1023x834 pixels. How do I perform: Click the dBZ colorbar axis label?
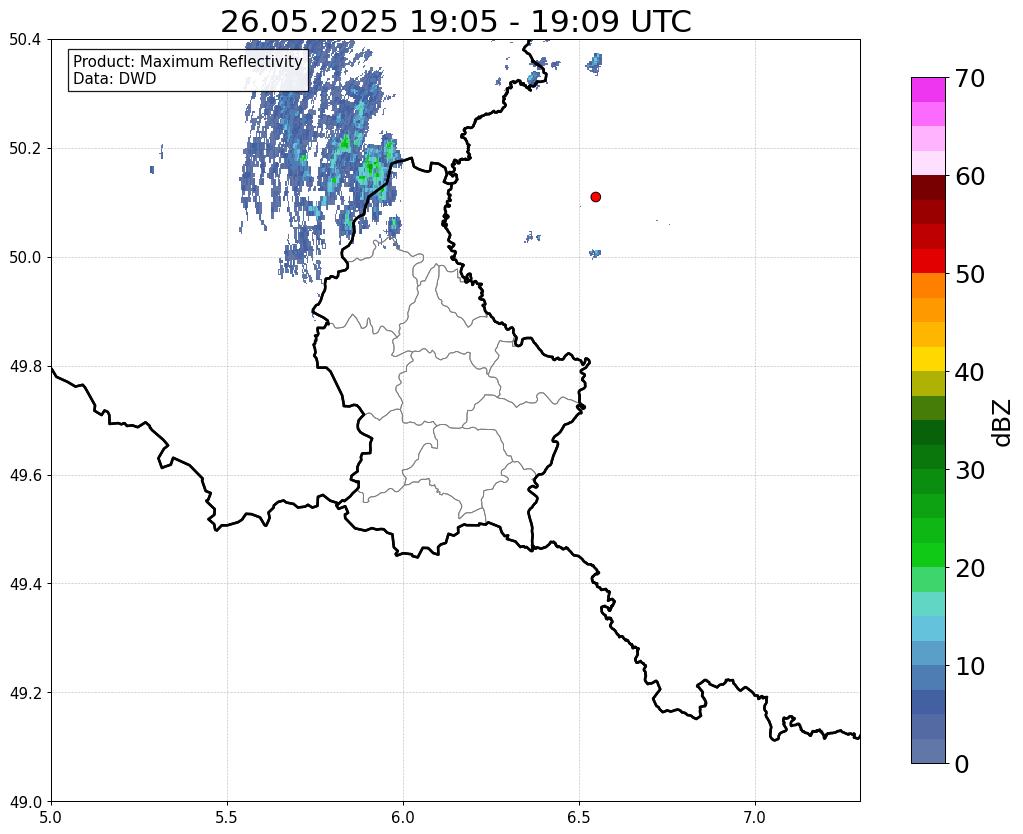pyautogui.click(x=1003, y=423)
